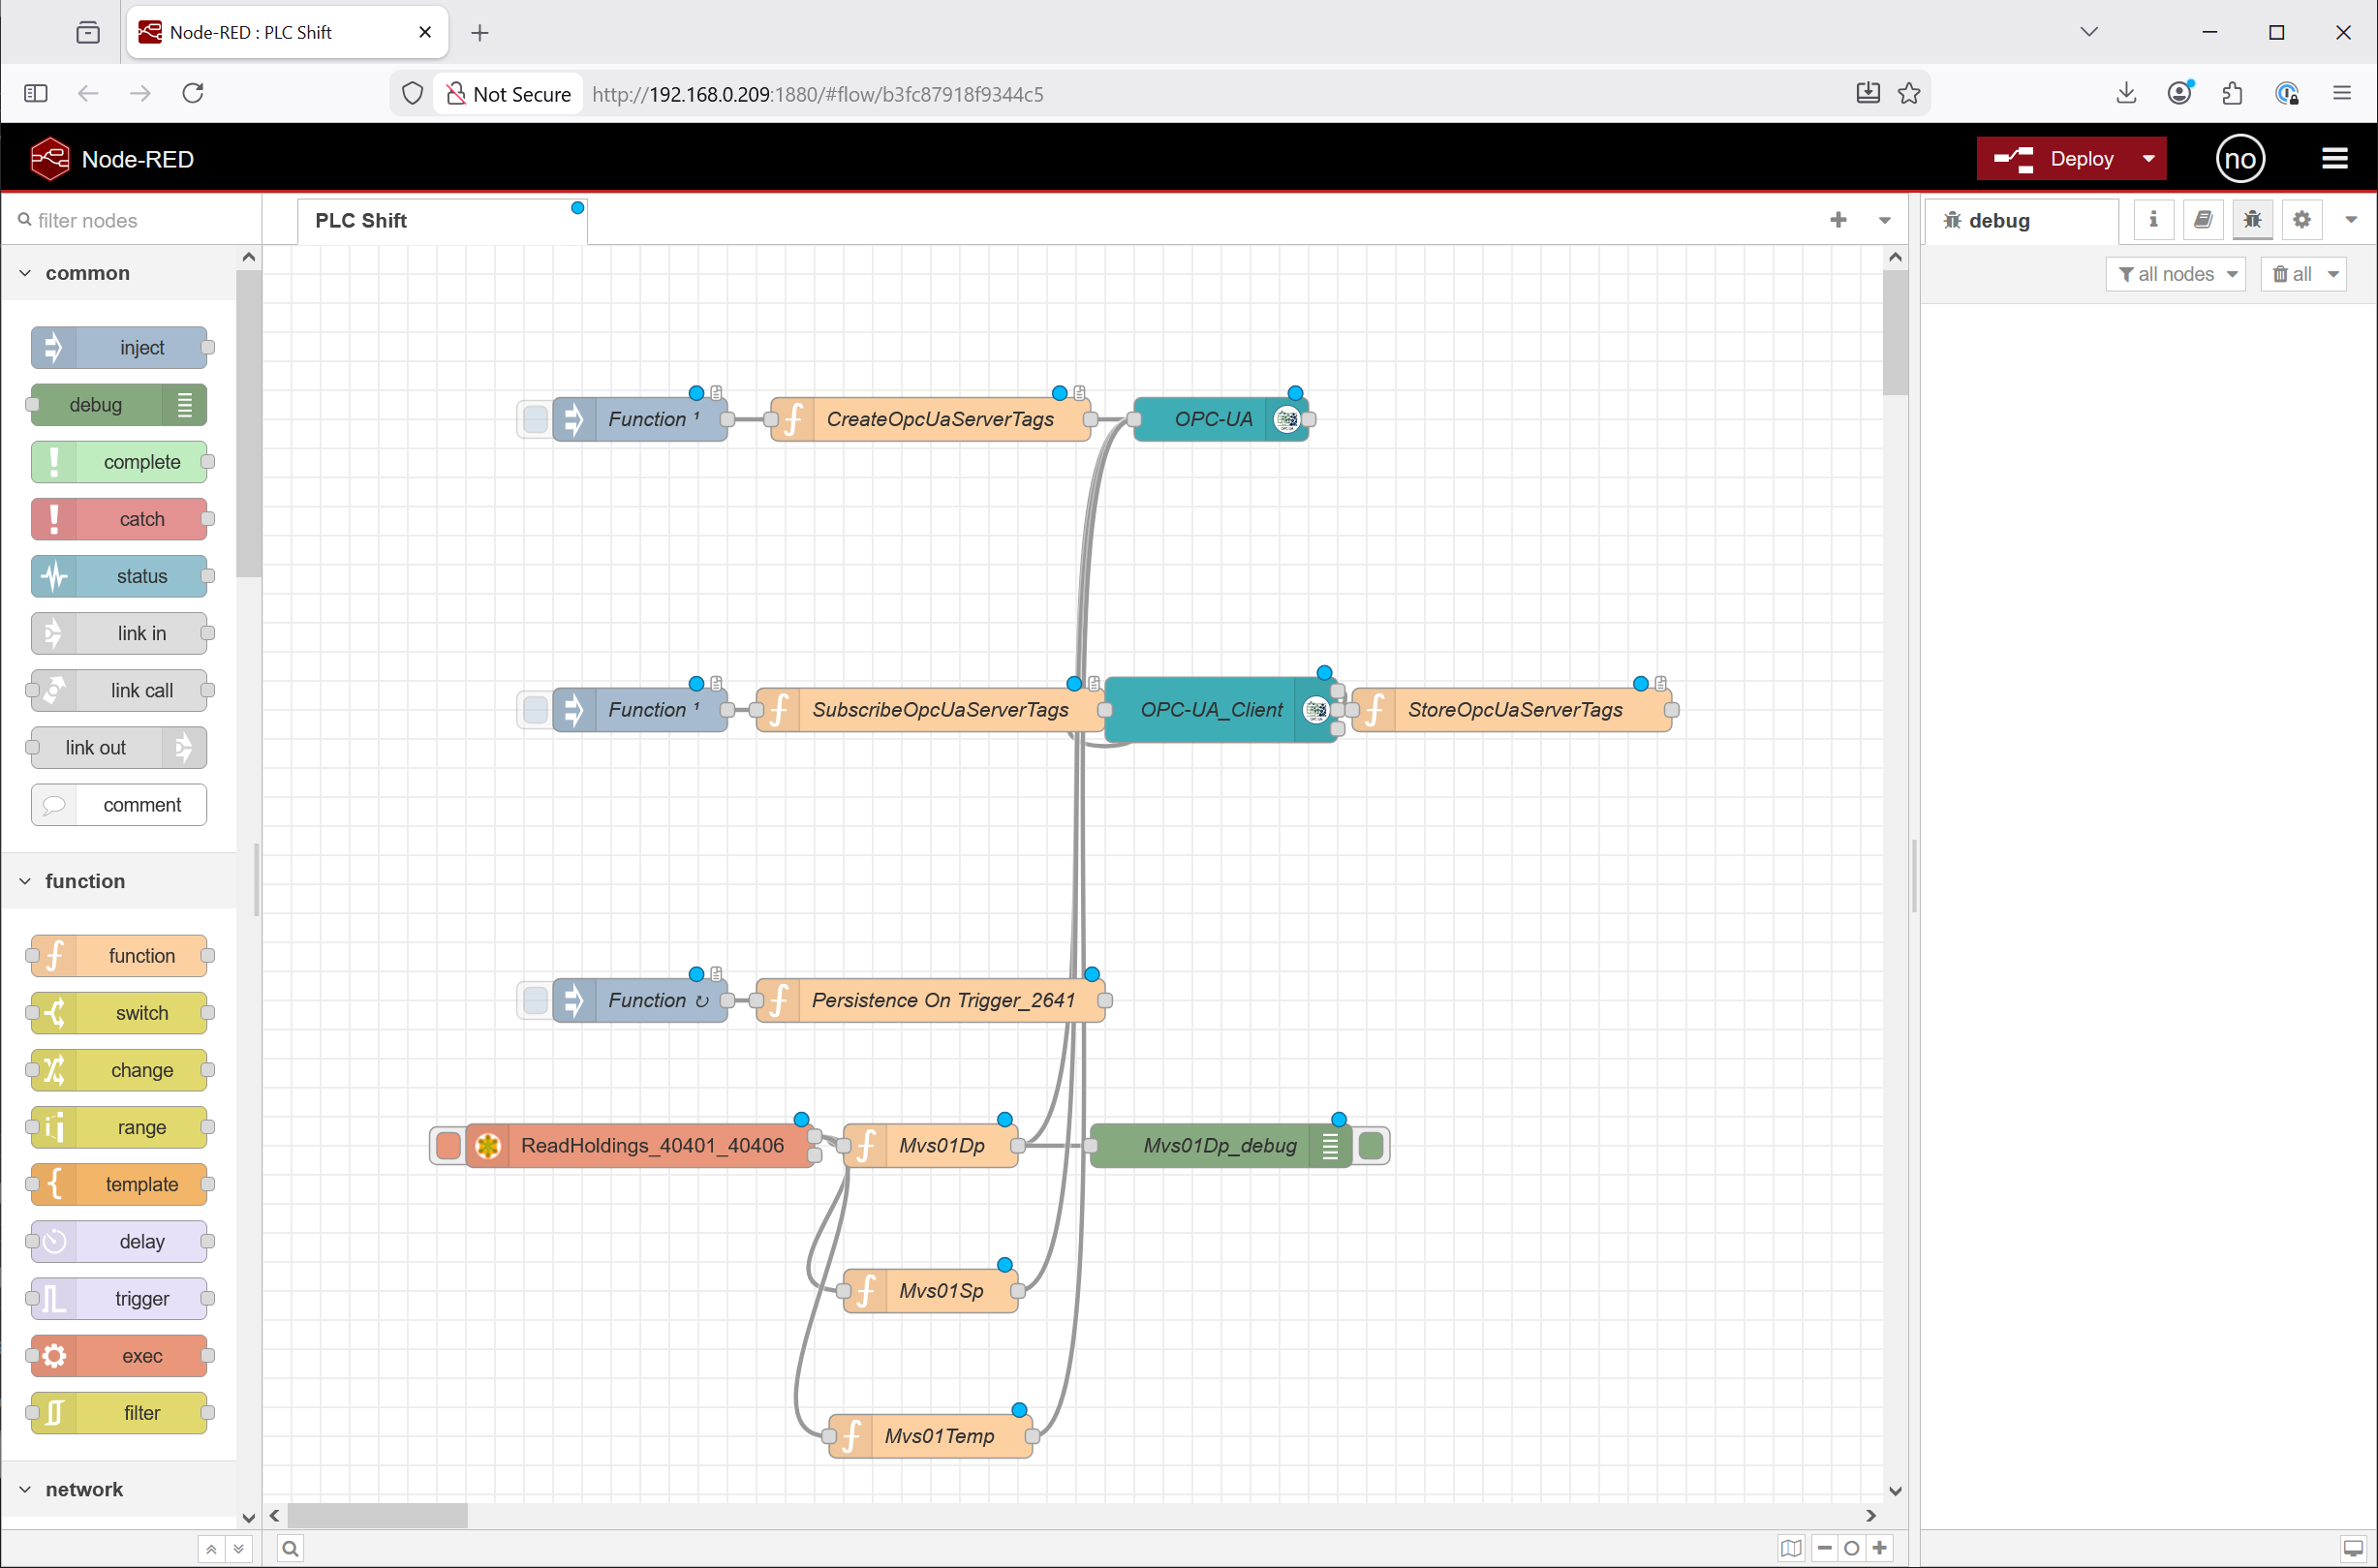Toggle the workspace navigator map icon

[x=1790, y=1548]
